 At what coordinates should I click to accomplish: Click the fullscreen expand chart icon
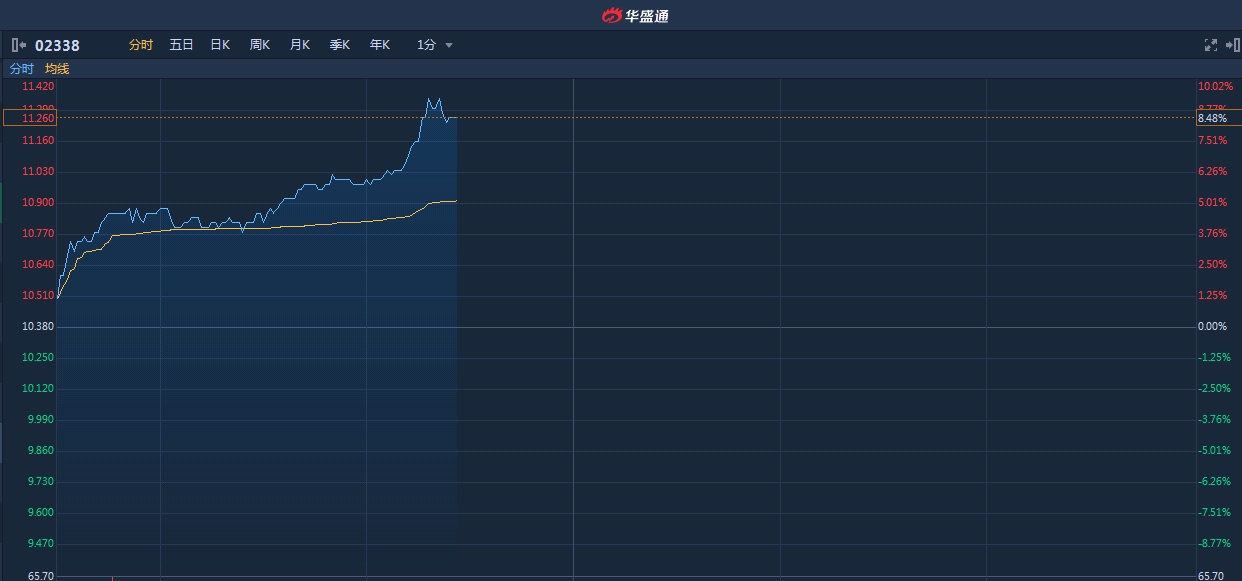click(1210, 45)
